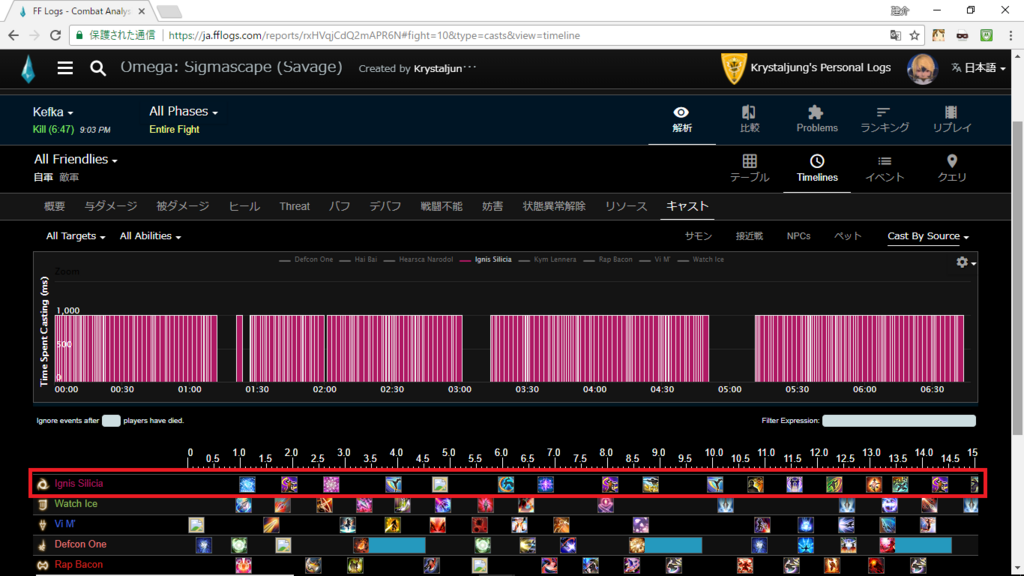
Task: Select the デバフ debuffs tab
Action: point(385,206)
